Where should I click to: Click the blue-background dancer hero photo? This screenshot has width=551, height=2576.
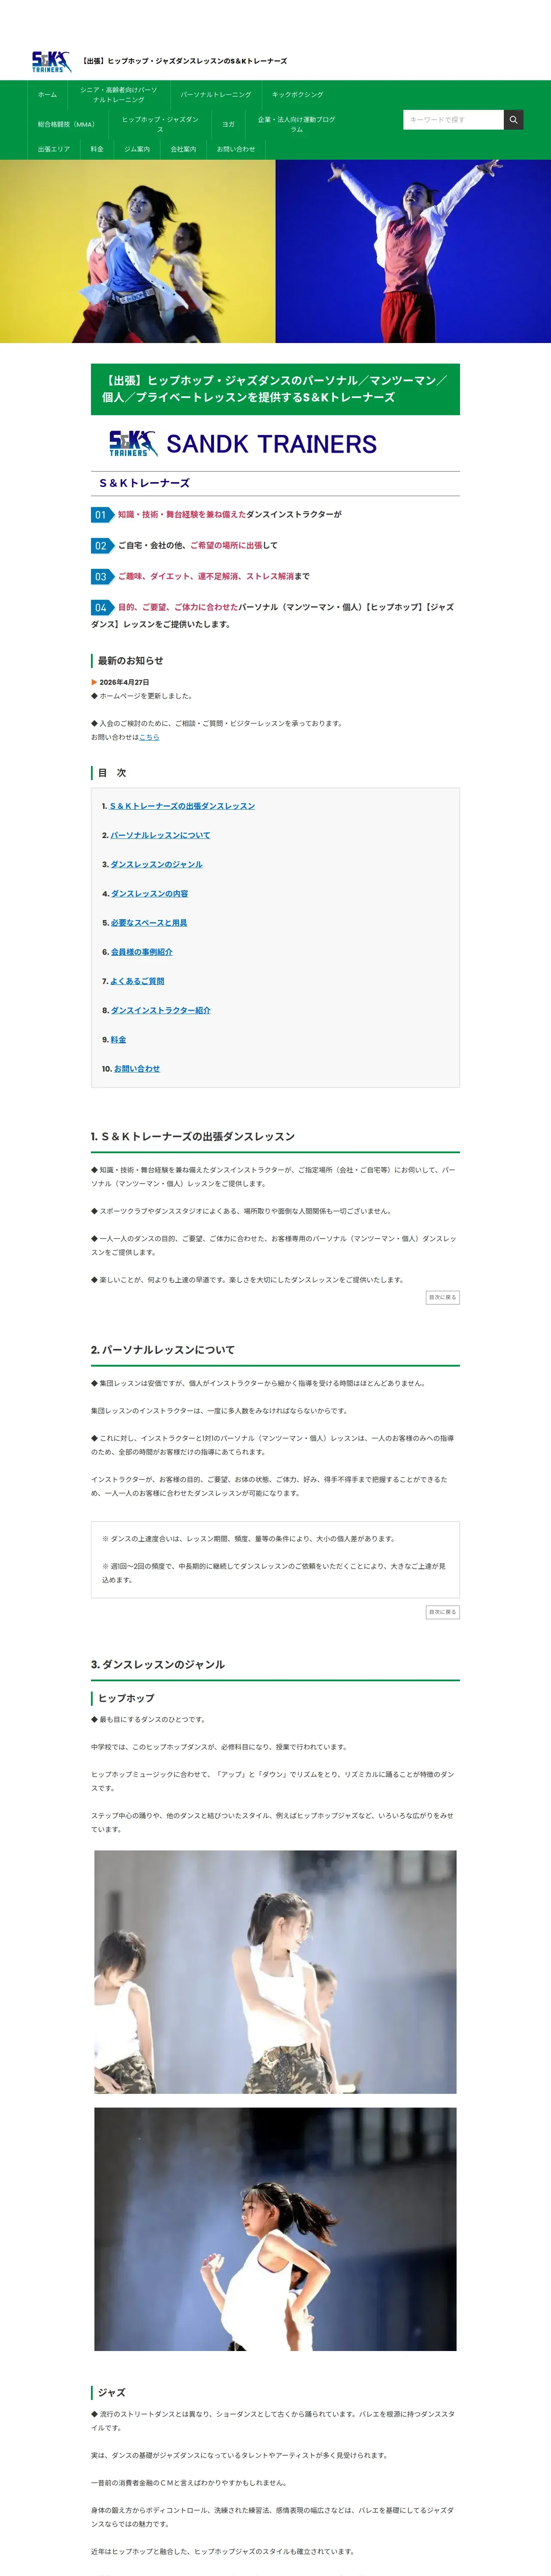(413, 251)
